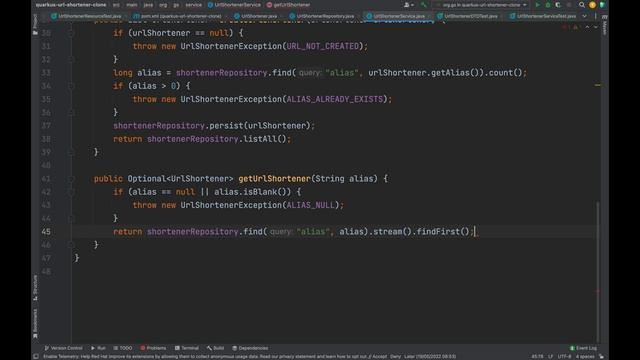Go to next highlighted error arrow
Screen dimensions: 640x360
click(x=596, y=27)
